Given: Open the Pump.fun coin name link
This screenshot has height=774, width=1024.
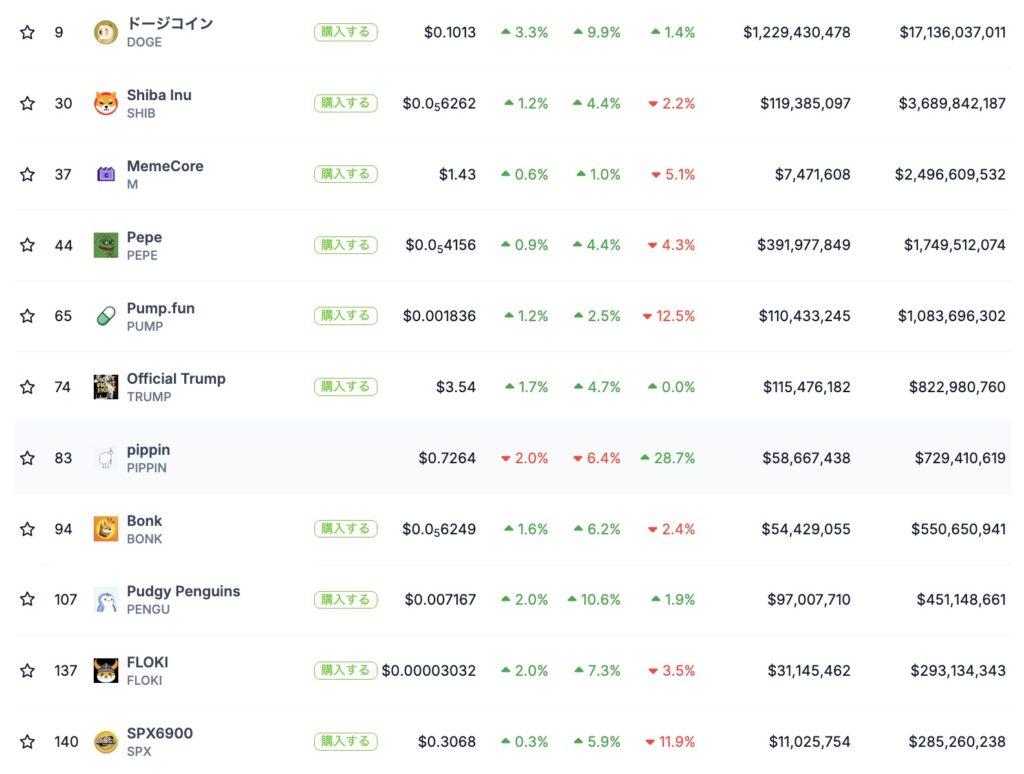Looking at the screenshot, I should (x=160, y=308).
